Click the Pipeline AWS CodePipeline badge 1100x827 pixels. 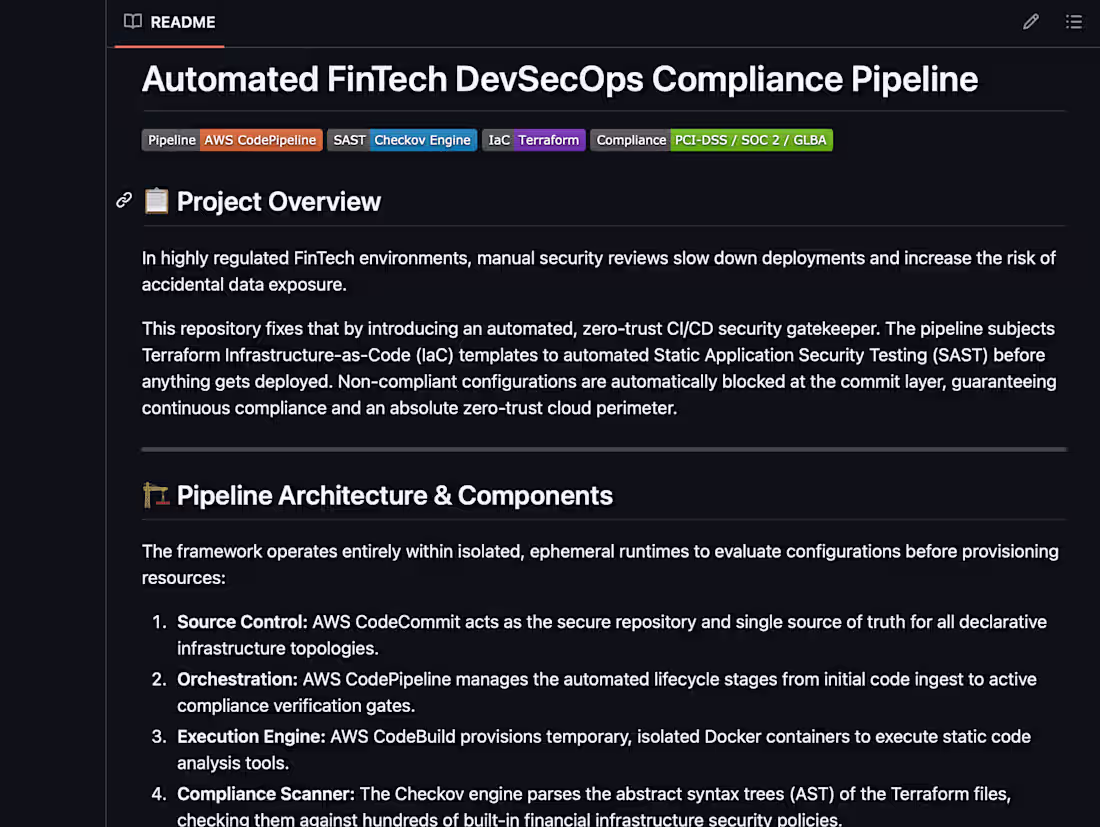[x=232, y=140]
